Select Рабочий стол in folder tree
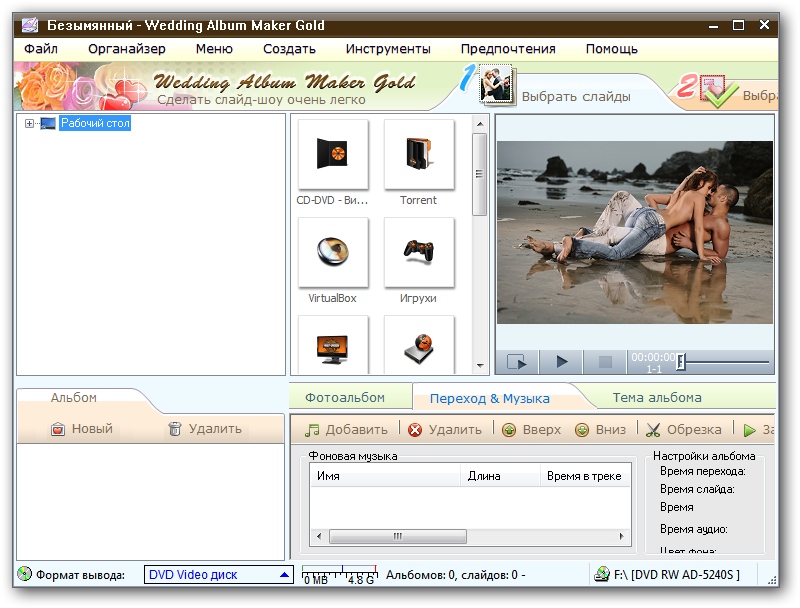This screenshot has width=800, height=608. pos(95,123)
